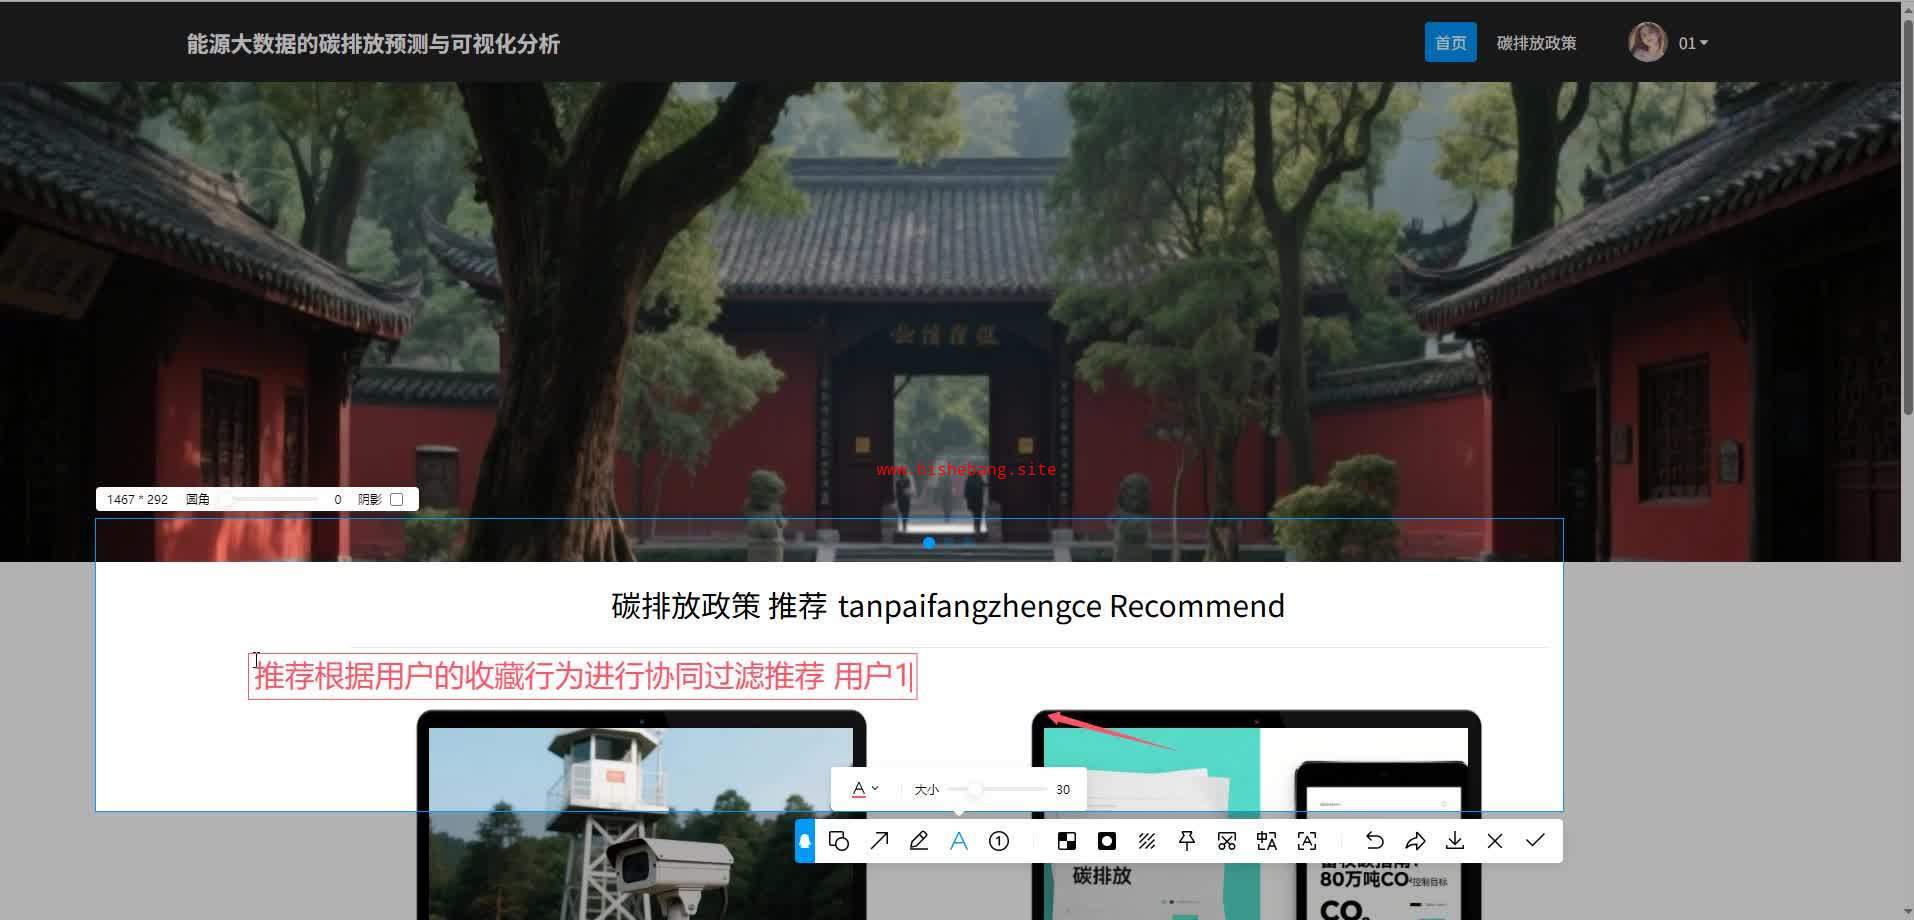Click the QQ penguin icon on screenshot toolbar
This screenshot has height=920, width=1914.
[x=805, y=841]
